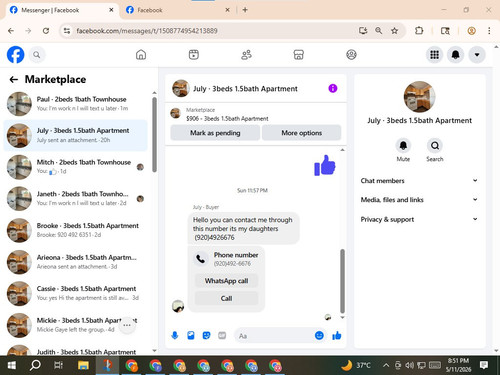Choose a GIF icon
This screenshot has height=375, width=500.
pyautogui.click(x=222, y=335)
